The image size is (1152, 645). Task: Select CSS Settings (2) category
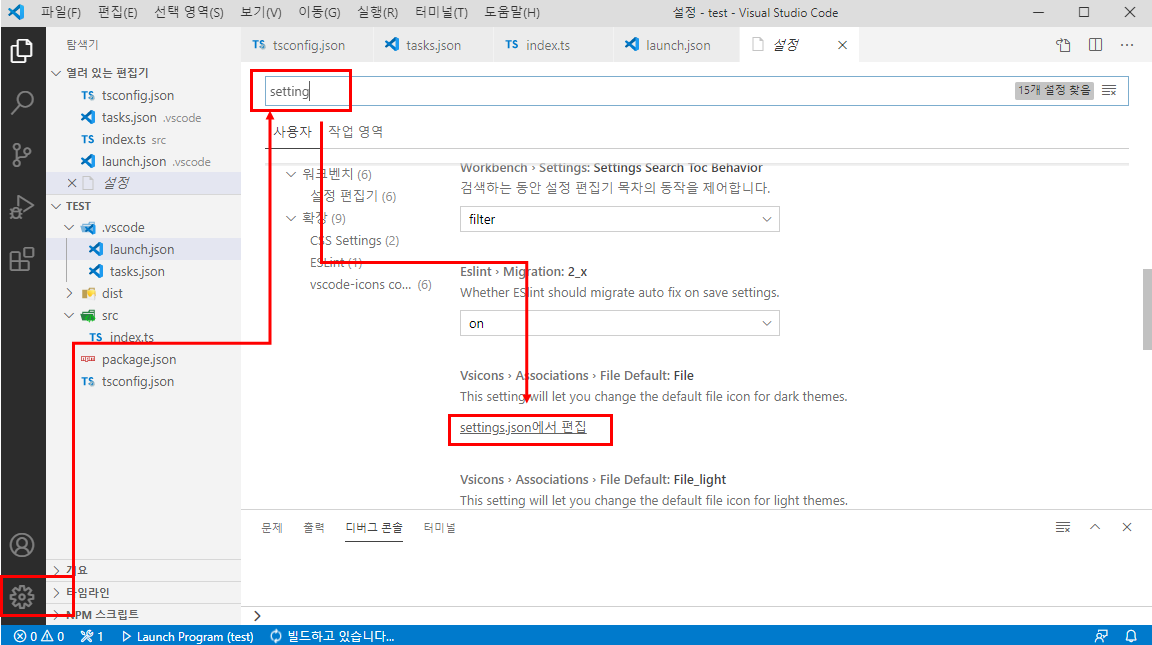point(354,240)
